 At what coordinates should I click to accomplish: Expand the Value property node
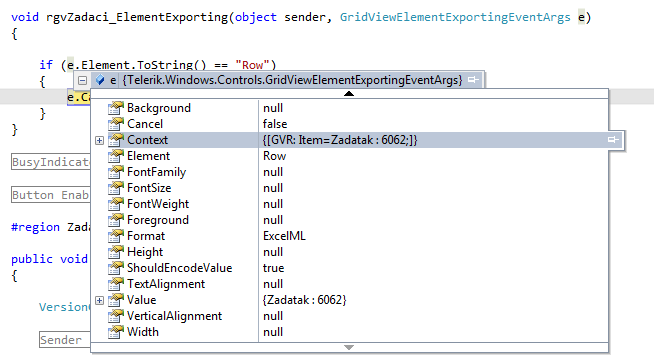tap(99, 301)
